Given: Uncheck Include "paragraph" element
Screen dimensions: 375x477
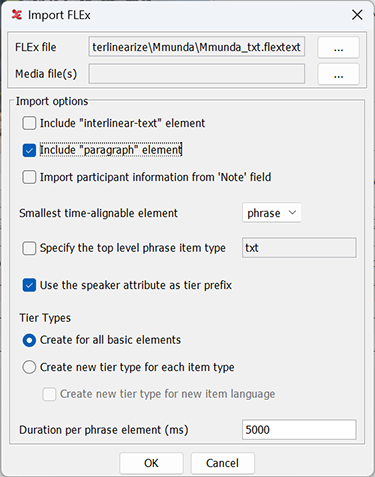Looking at the screenshot, I should 29,150.
